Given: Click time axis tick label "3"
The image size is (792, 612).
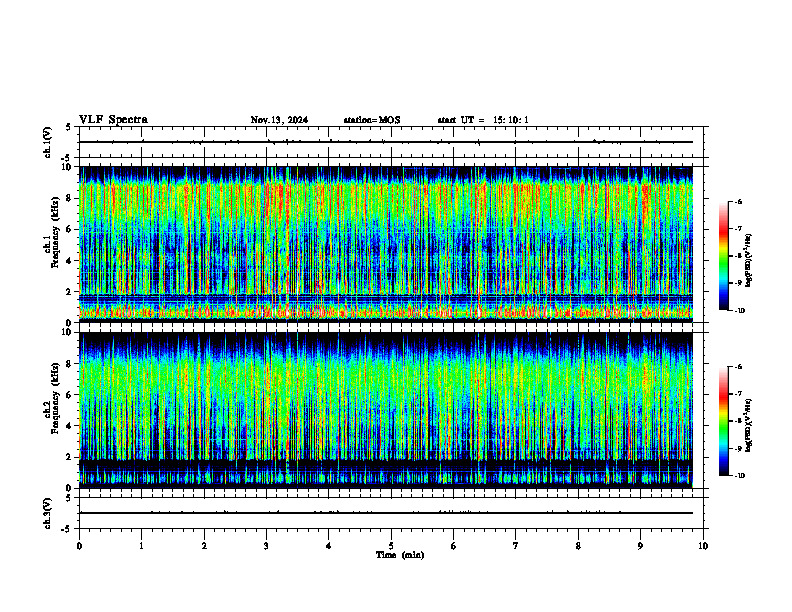Looking at the screenshot, I should coord(266,546).
